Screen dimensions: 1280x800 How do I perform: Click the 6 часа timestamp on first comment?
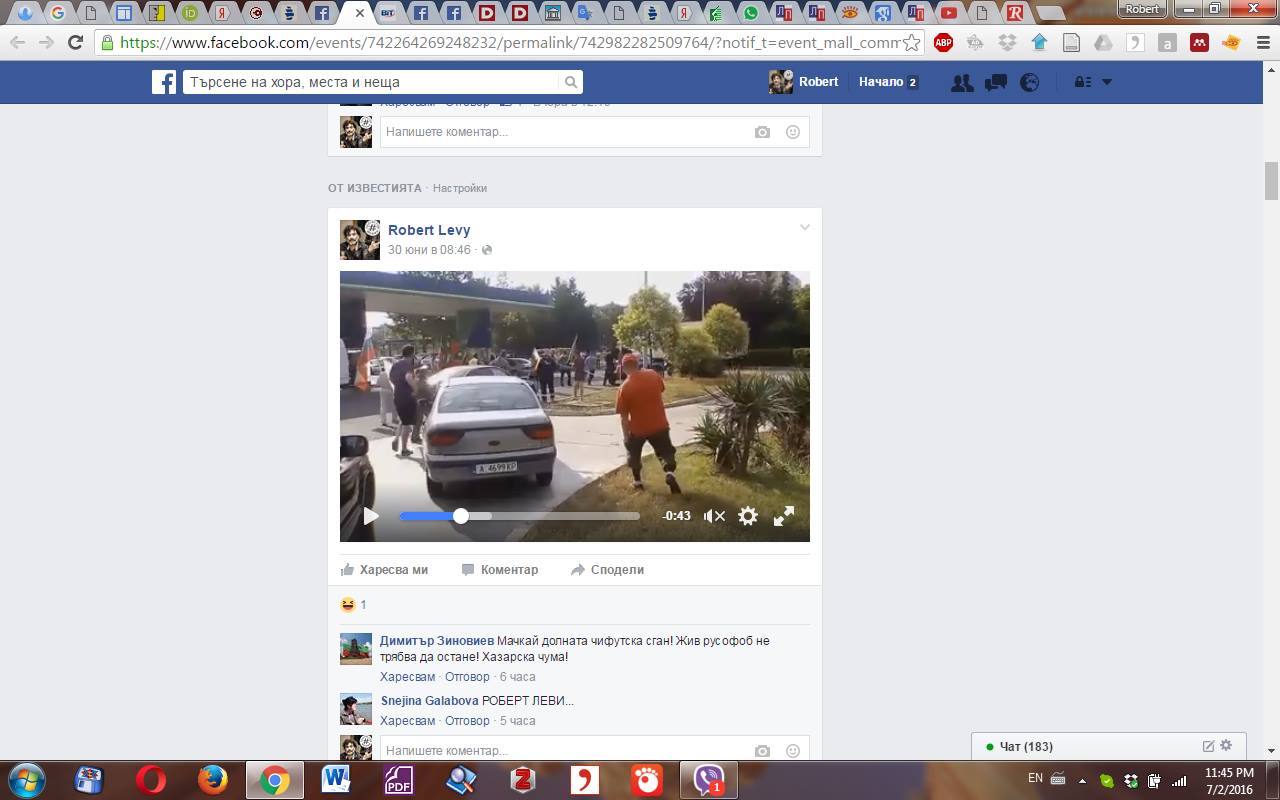pyautogui.click(x=517, y=677)
